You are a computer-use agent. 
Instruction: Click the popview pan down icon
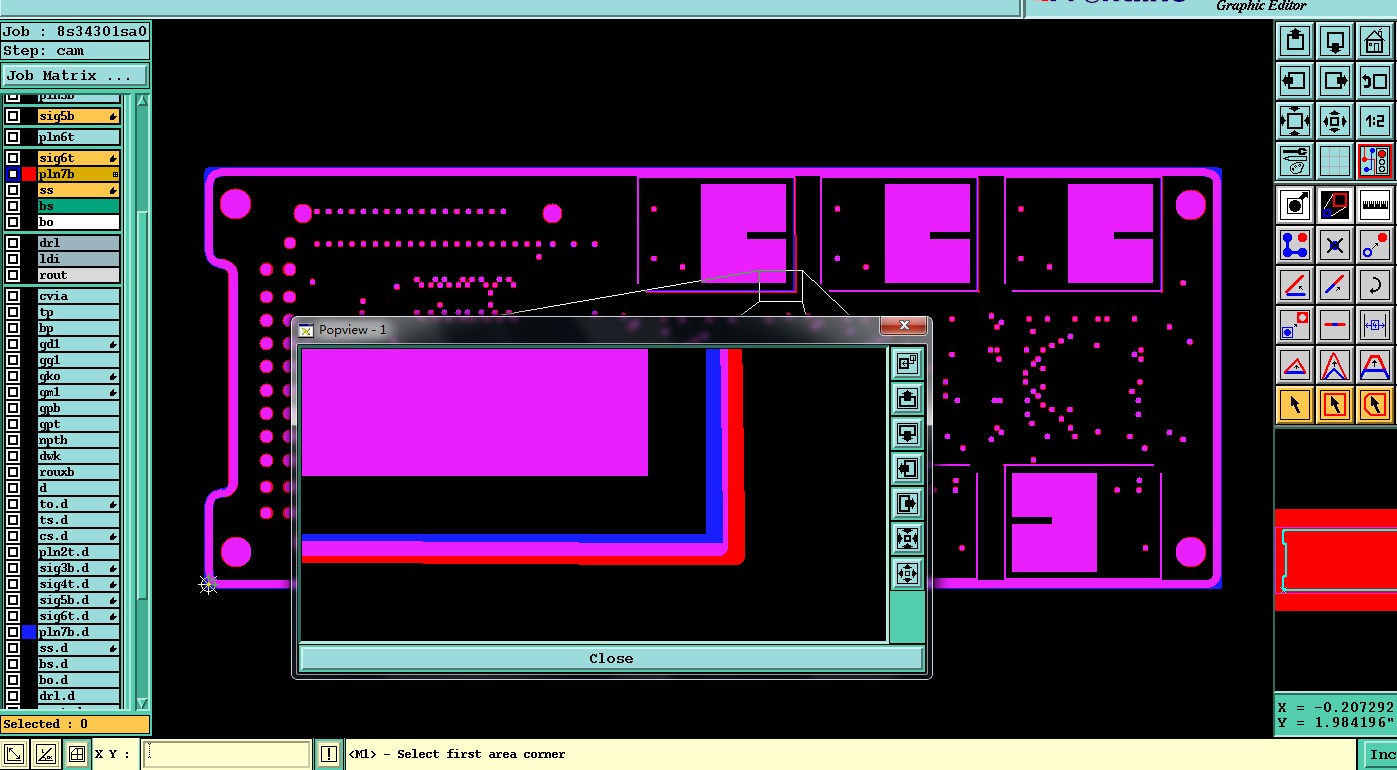click(907, 434)
